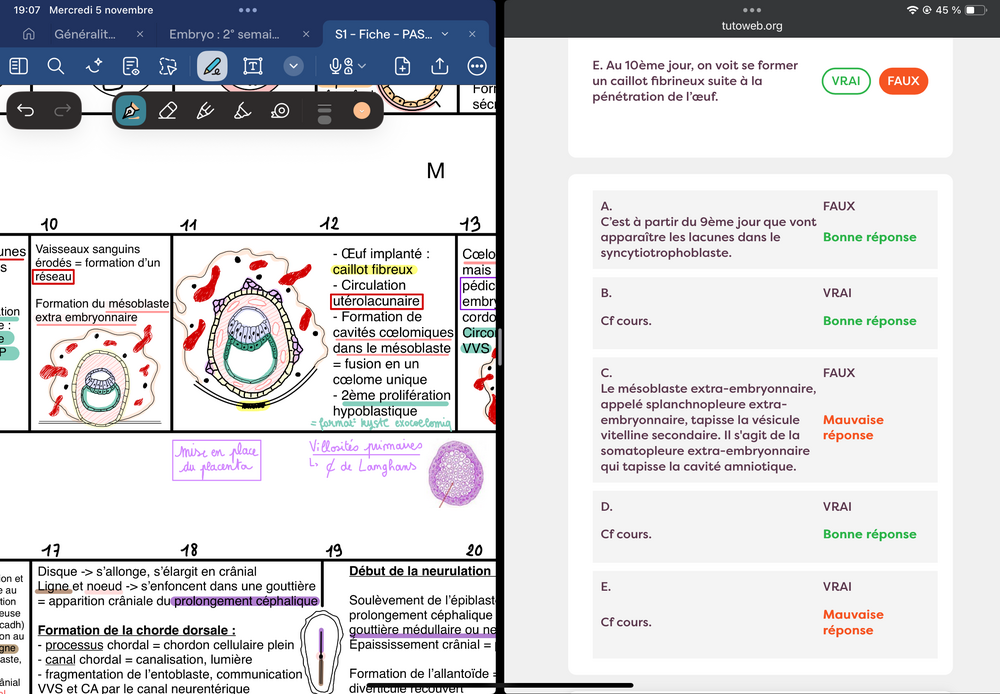Toggle handwriting pen mode in top toolbar
The width and height of the screenshot is (1000, 694).
click(212, 66)
